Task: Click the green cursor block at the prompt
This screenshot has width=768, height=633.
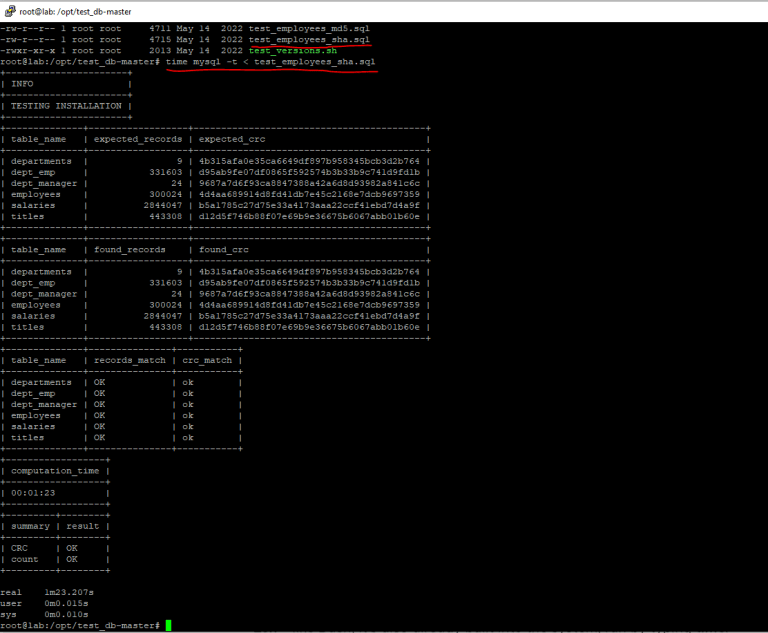Action: point(168,625)
